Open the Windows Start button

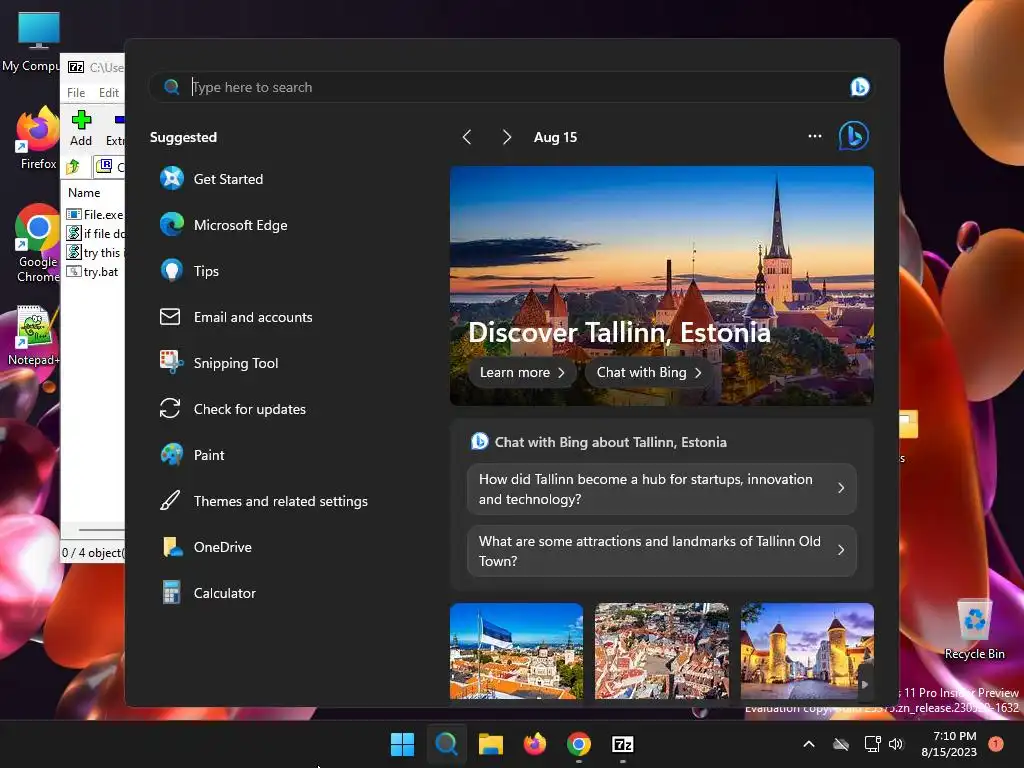pyautogui.click(x=402, y=744)
